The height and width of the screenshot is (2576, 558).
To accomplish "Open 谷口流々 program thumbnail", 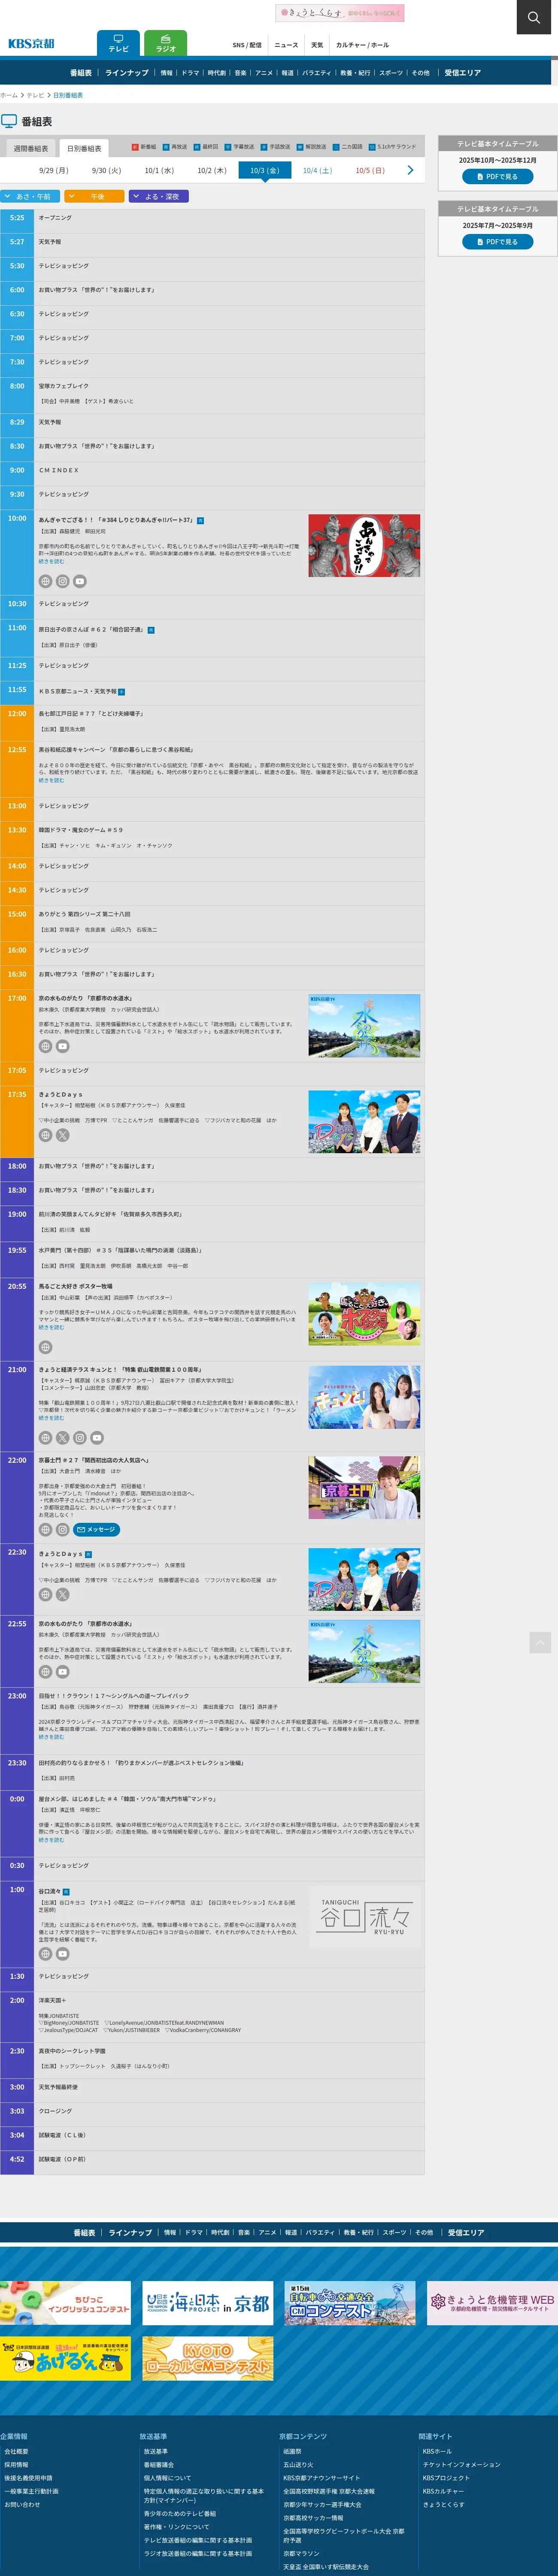I will point(364,1918).
